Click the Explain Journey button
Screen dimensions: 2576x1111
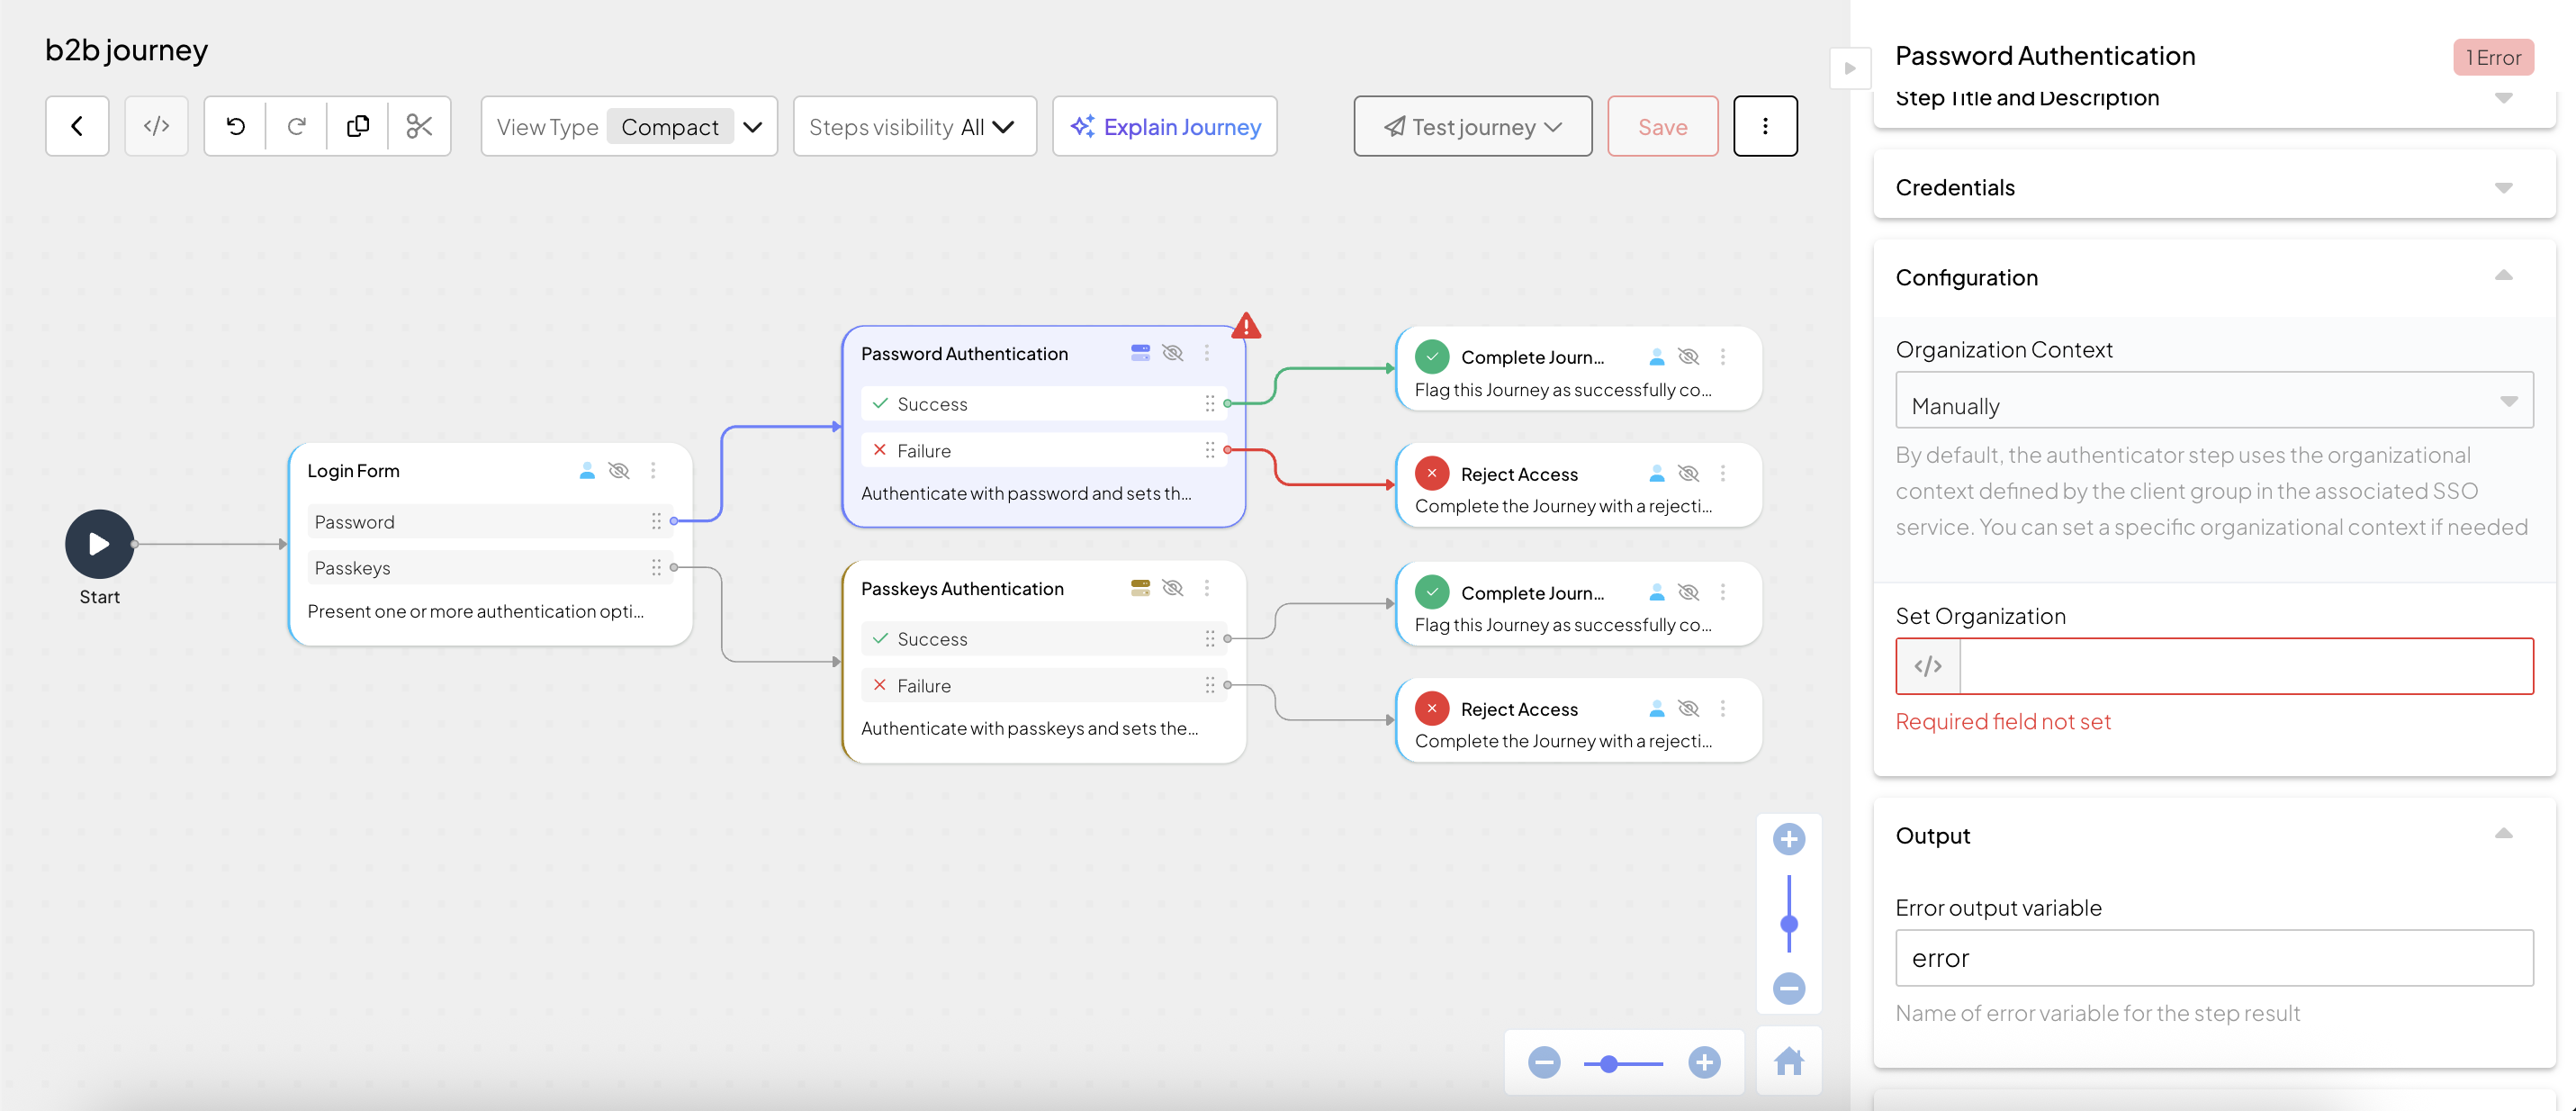coord(1165,127)
